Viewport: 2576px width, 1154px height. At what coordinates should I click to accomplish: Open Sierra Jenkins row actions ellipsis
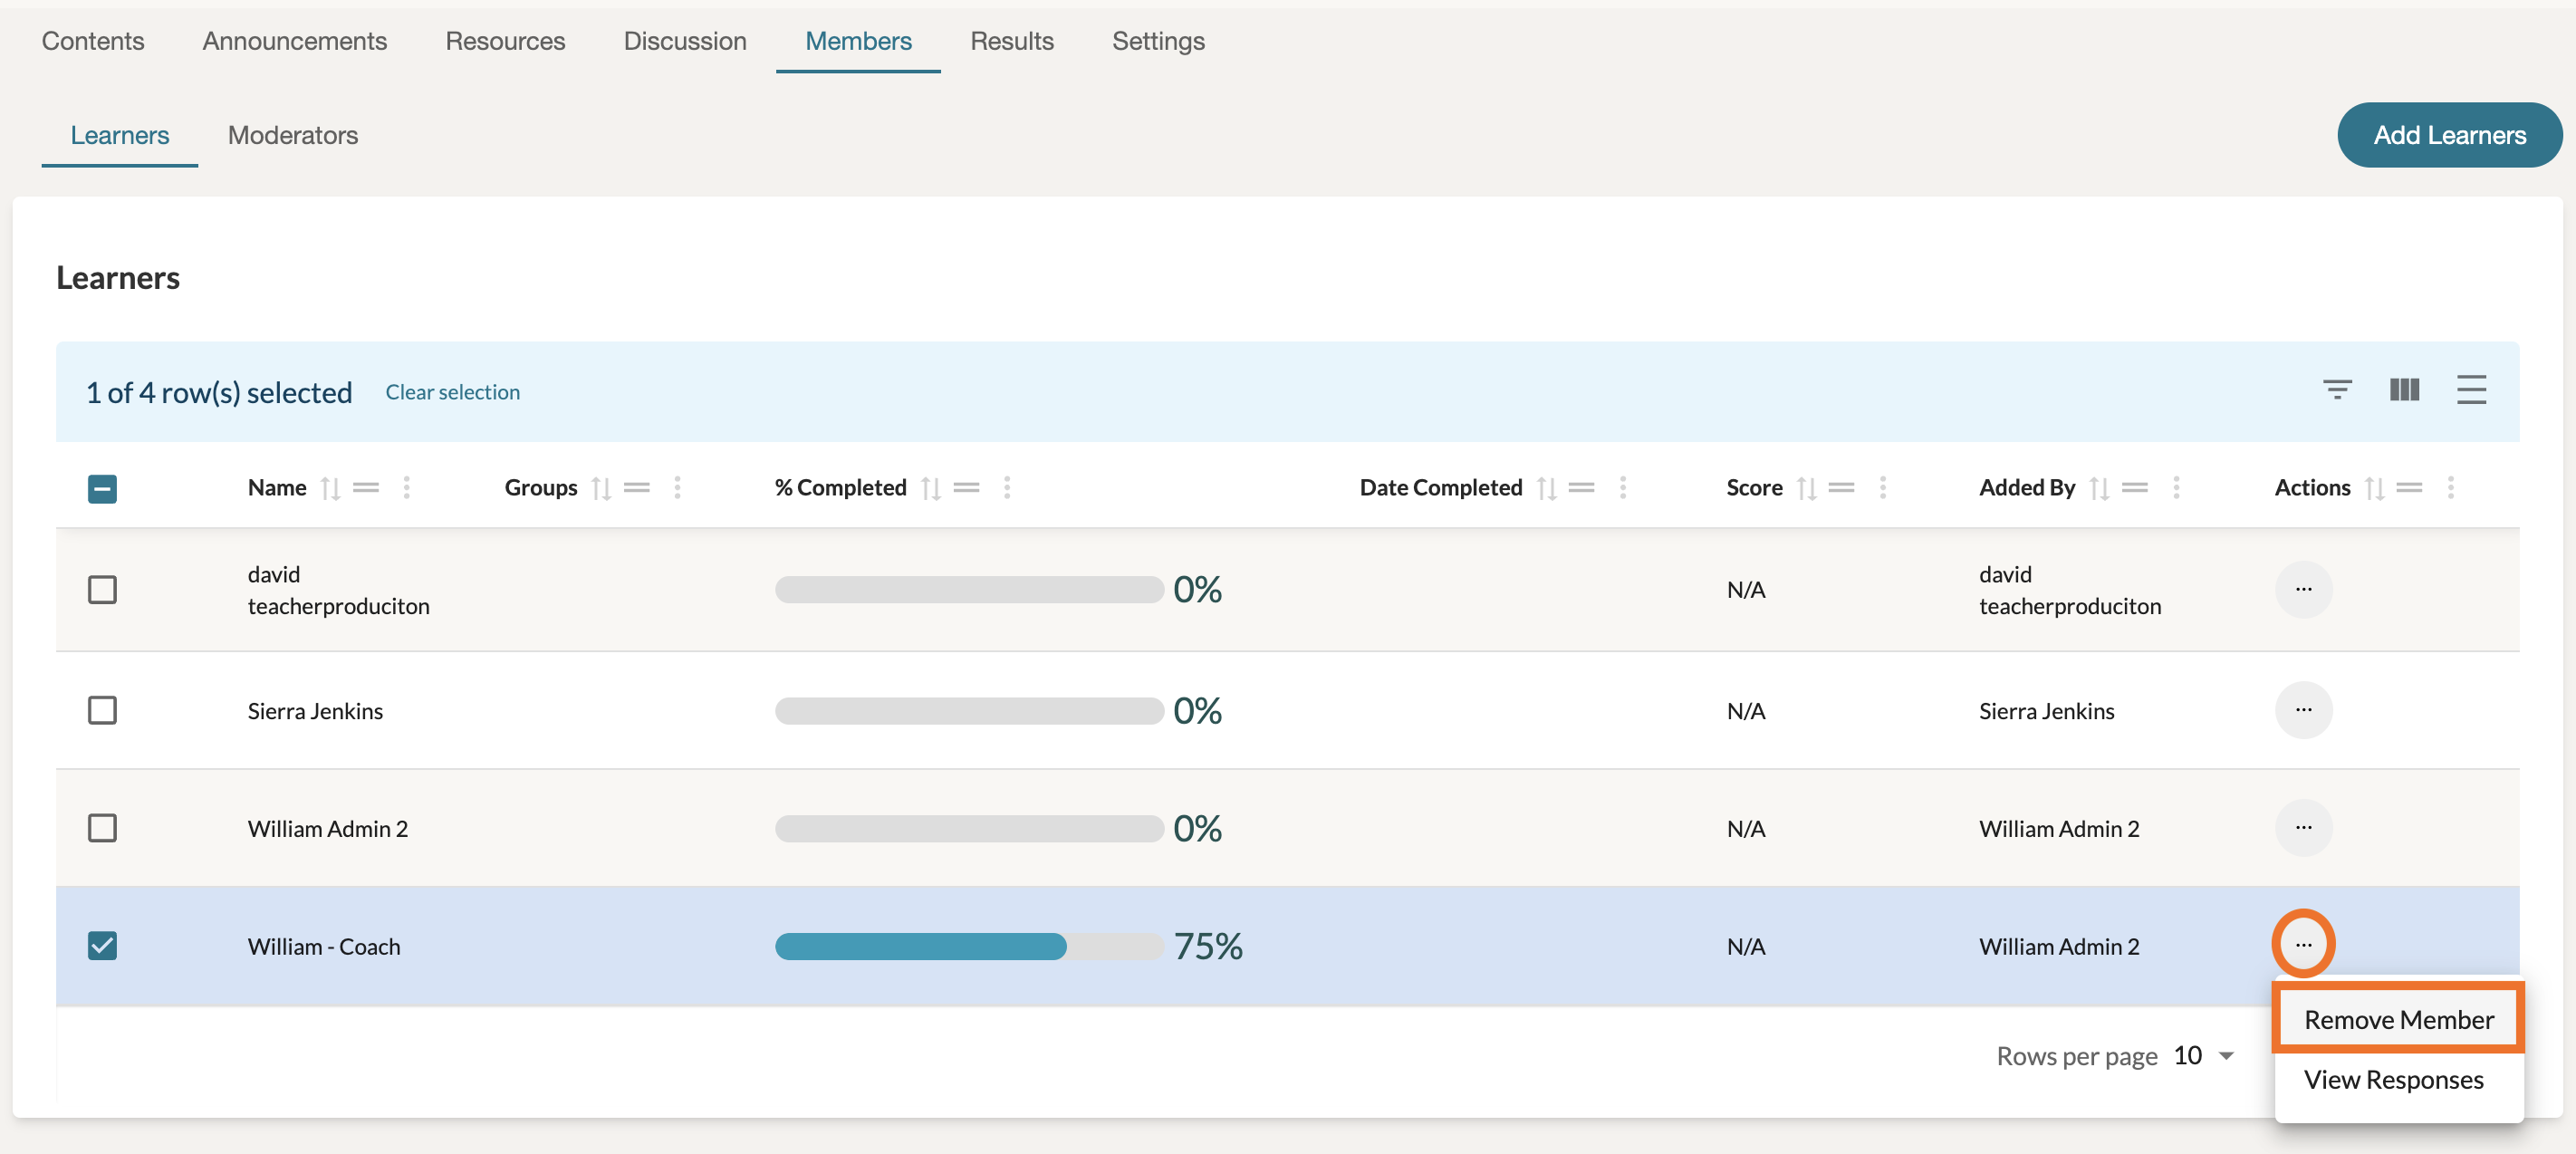(x=2302, y=710)
